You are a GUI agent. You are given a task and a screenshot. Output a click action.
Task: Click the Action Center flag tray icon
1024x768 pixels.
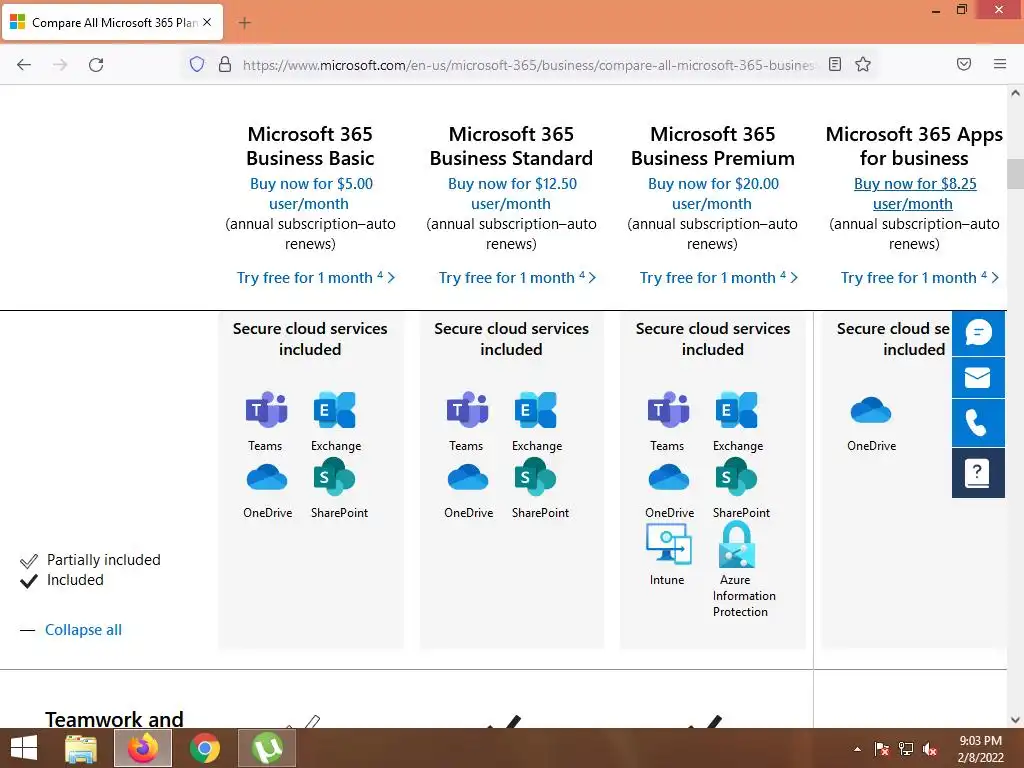pyautogui.click(x=882, y=749)
